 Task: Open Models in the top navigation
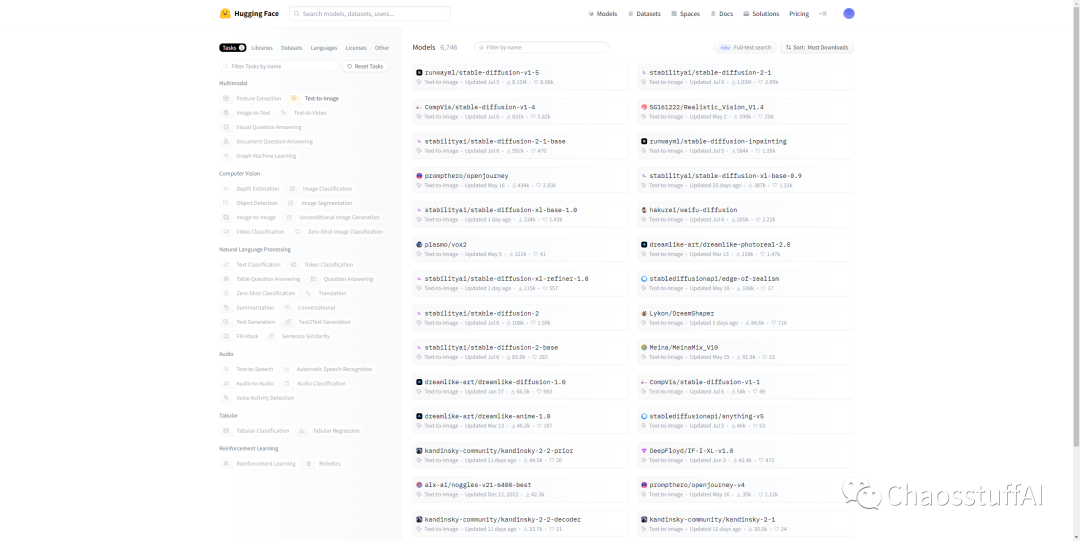[x=603, y=14]
